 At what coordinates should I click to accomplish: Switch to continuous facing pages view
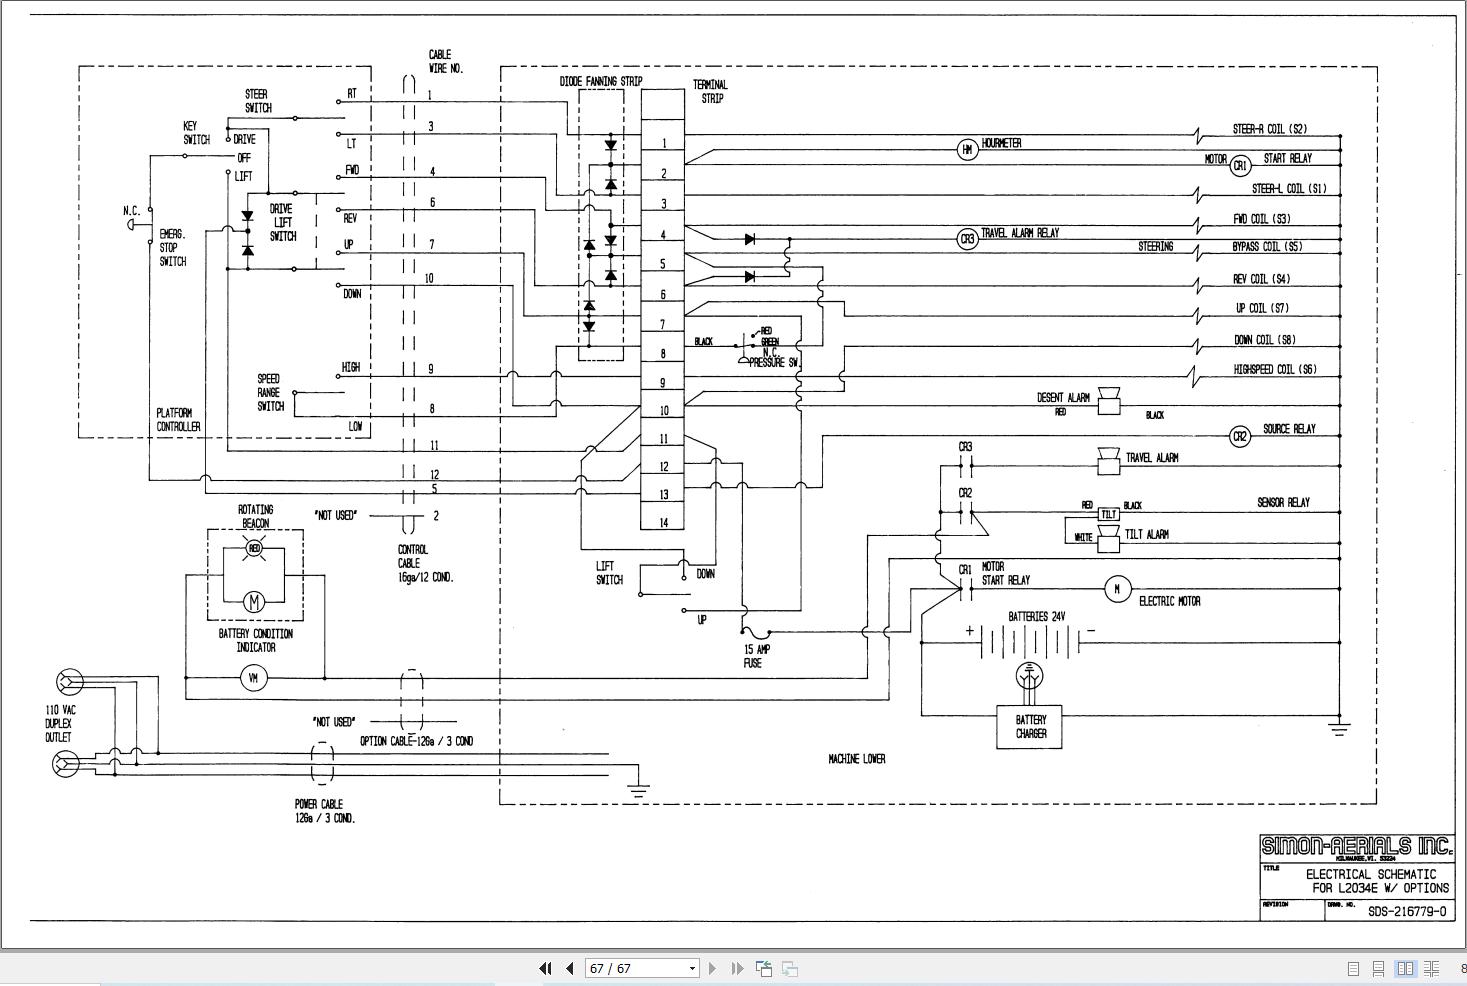tap(1431, 968)
